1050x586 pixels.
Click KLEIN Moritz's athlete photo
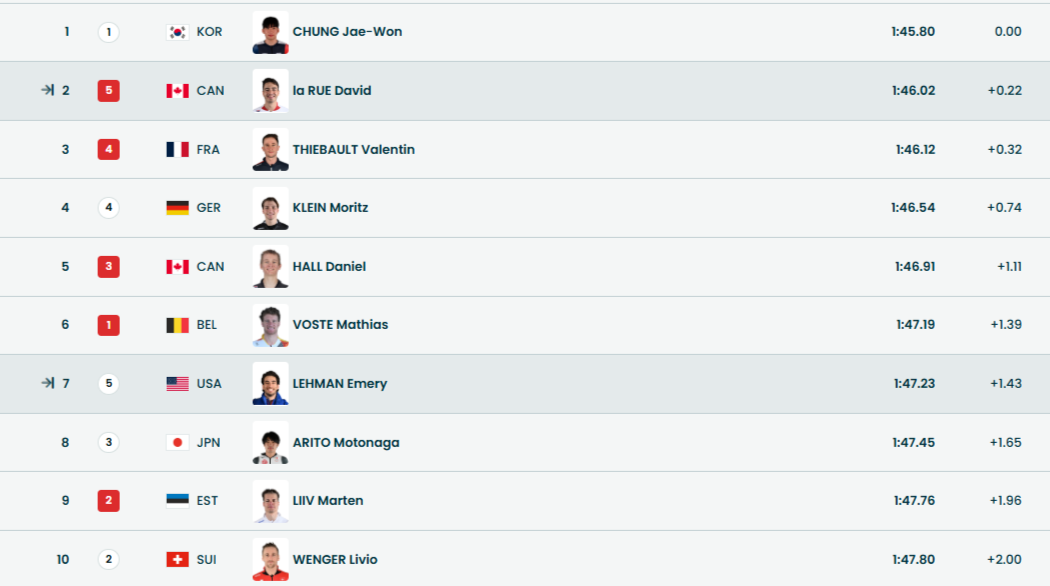click(x=270, y=208)
